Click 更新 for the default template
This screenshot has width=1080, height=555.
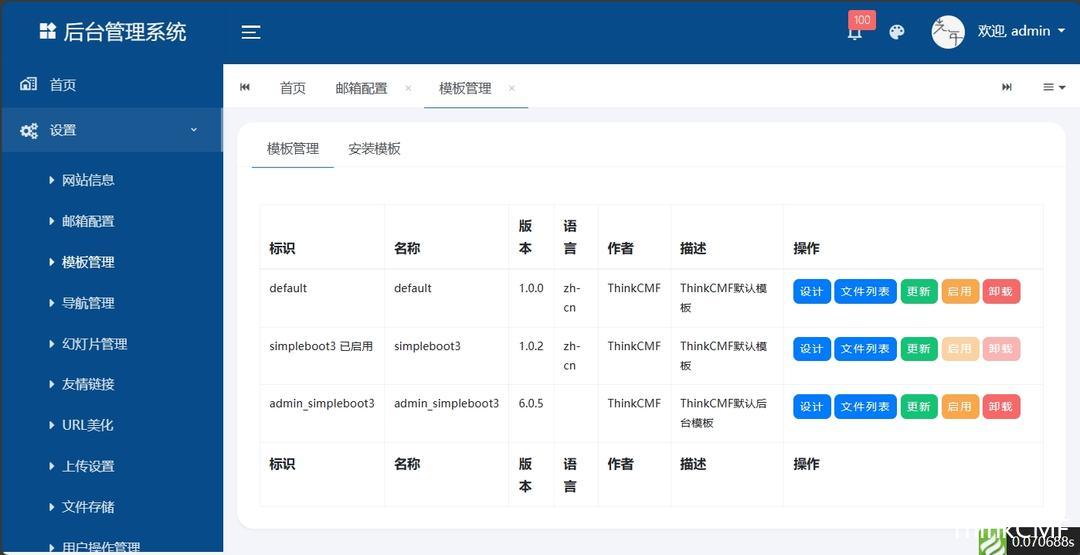pos(919,291)
